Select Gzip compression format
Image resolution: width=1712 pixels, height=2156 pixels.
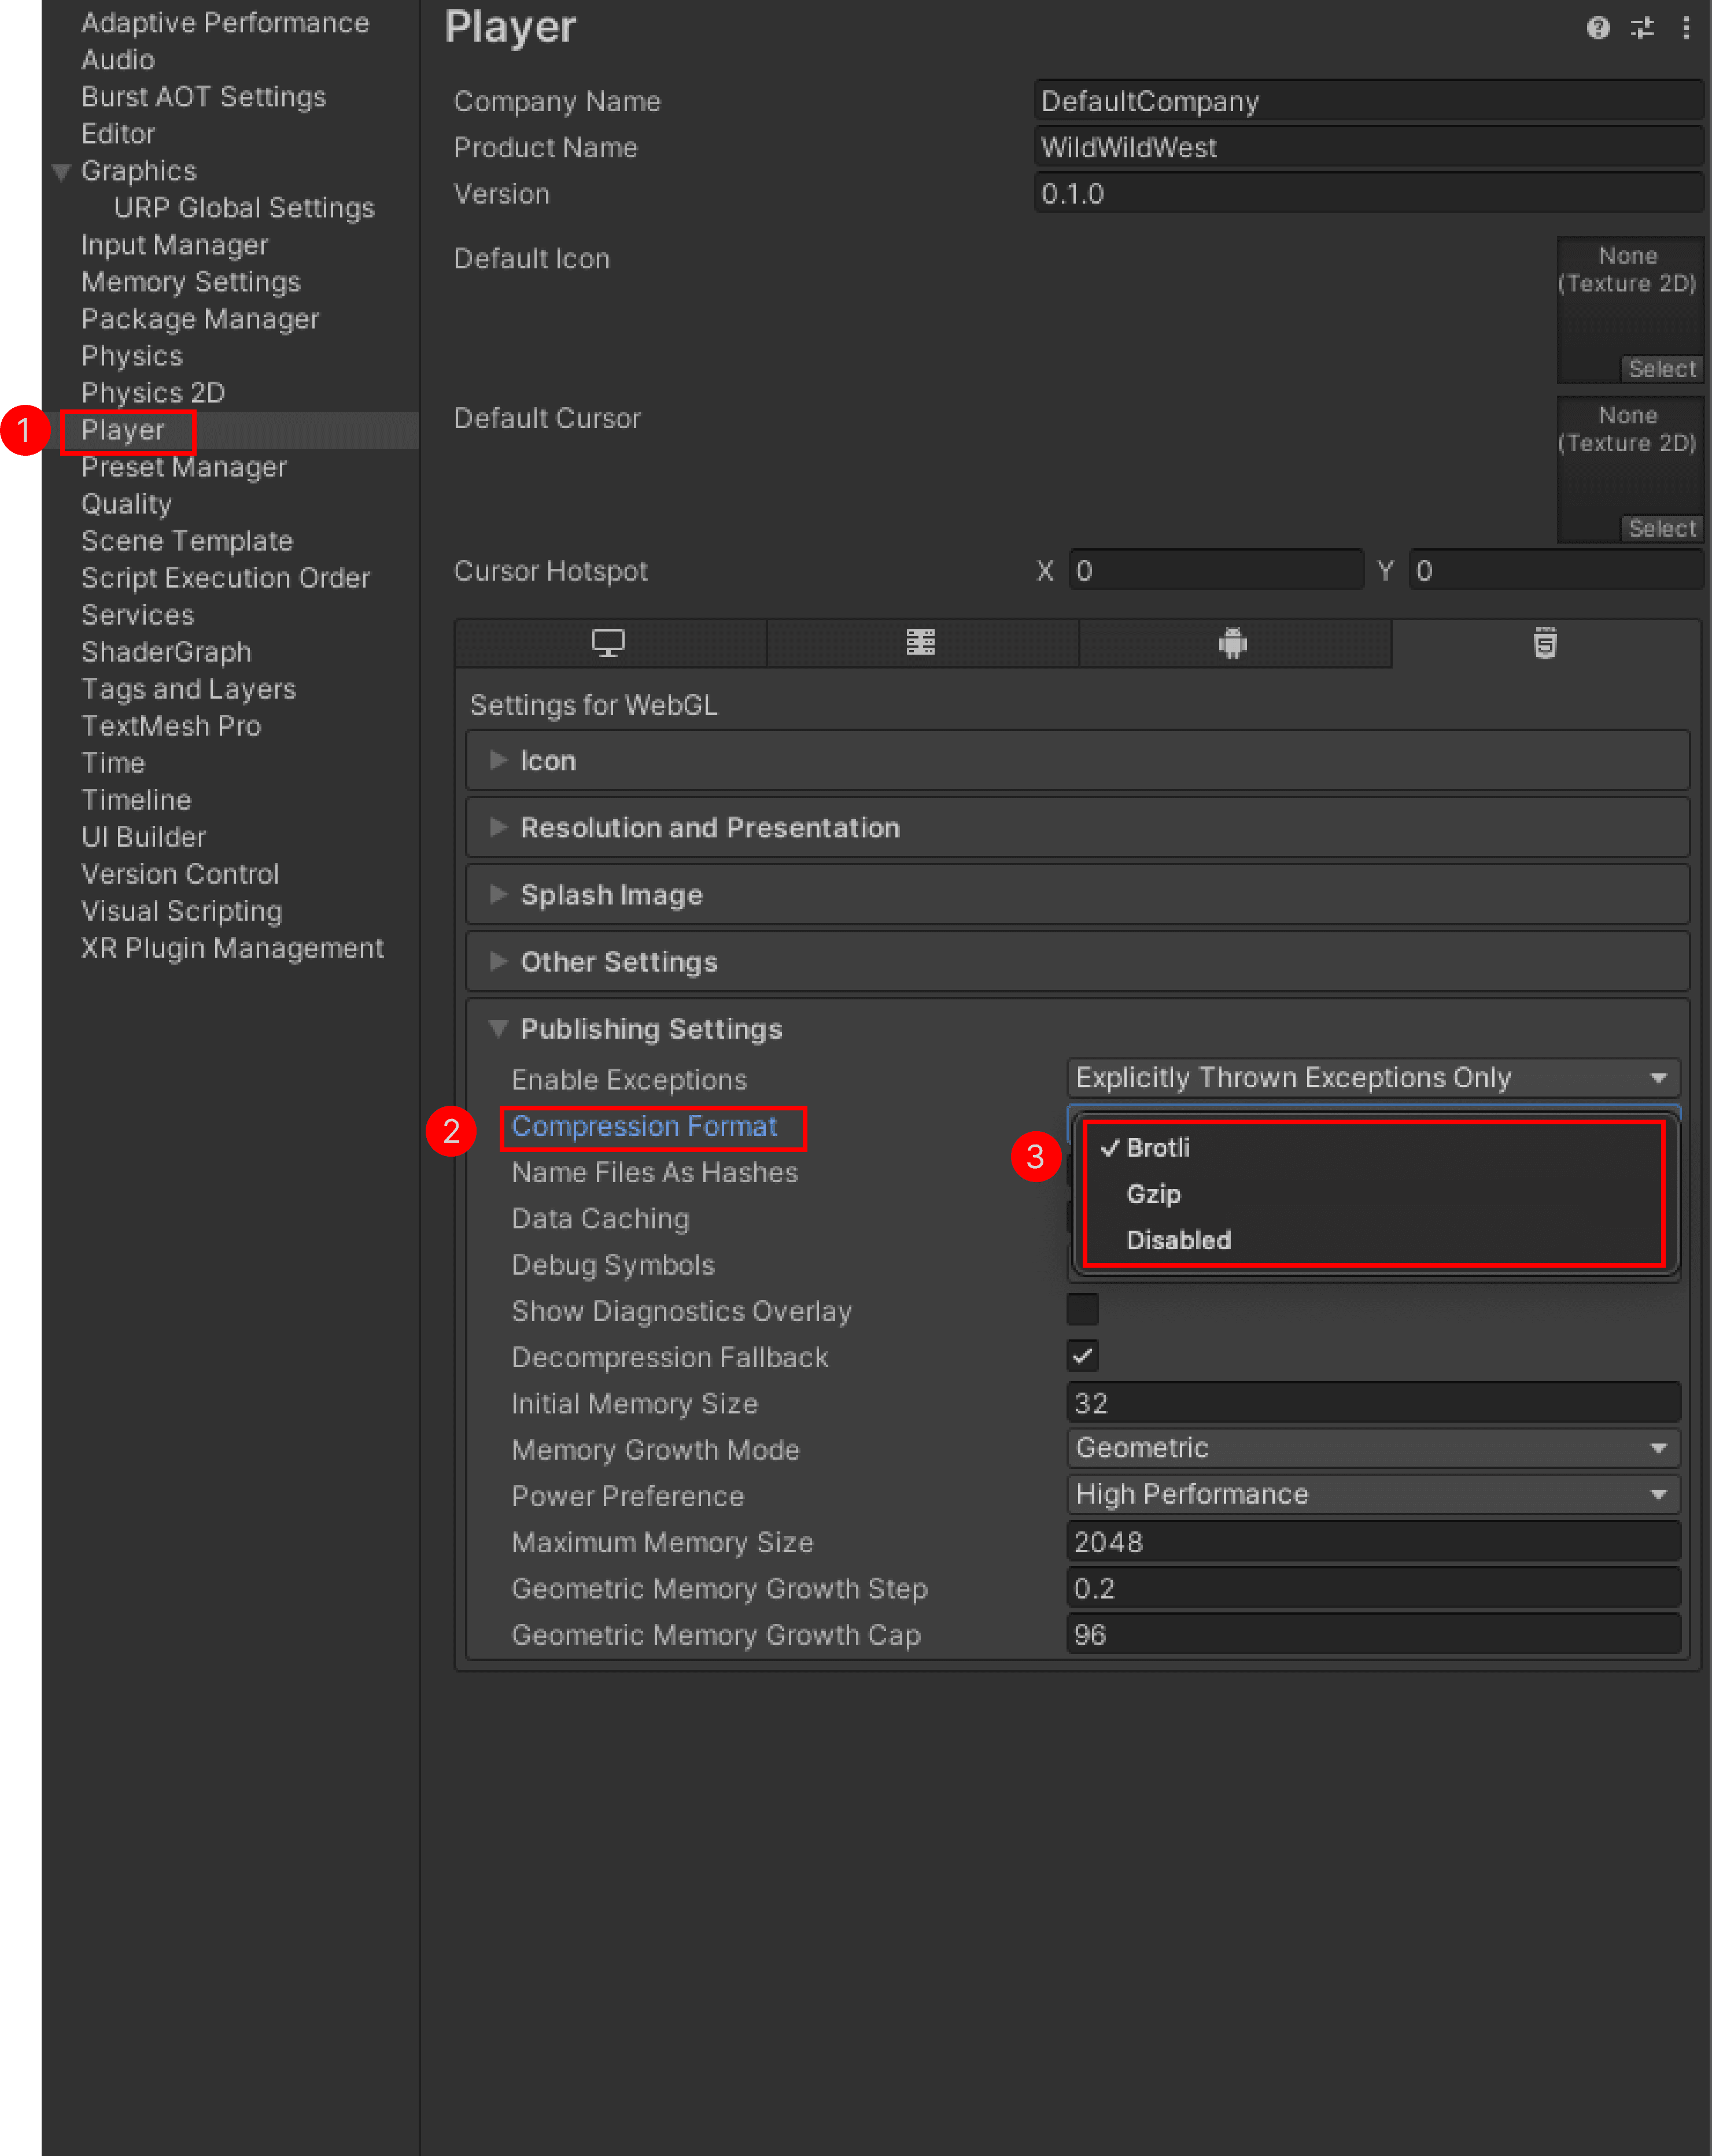1154,1193
